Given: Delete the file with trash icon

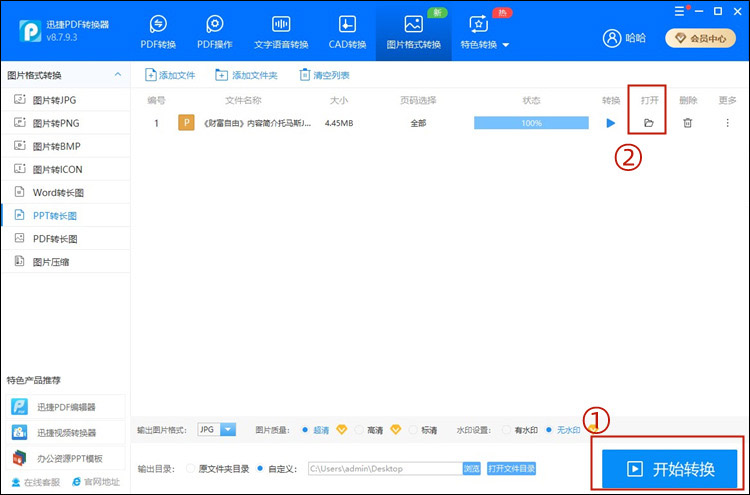Looking at the screenshot, I should (x=687, y=123).
